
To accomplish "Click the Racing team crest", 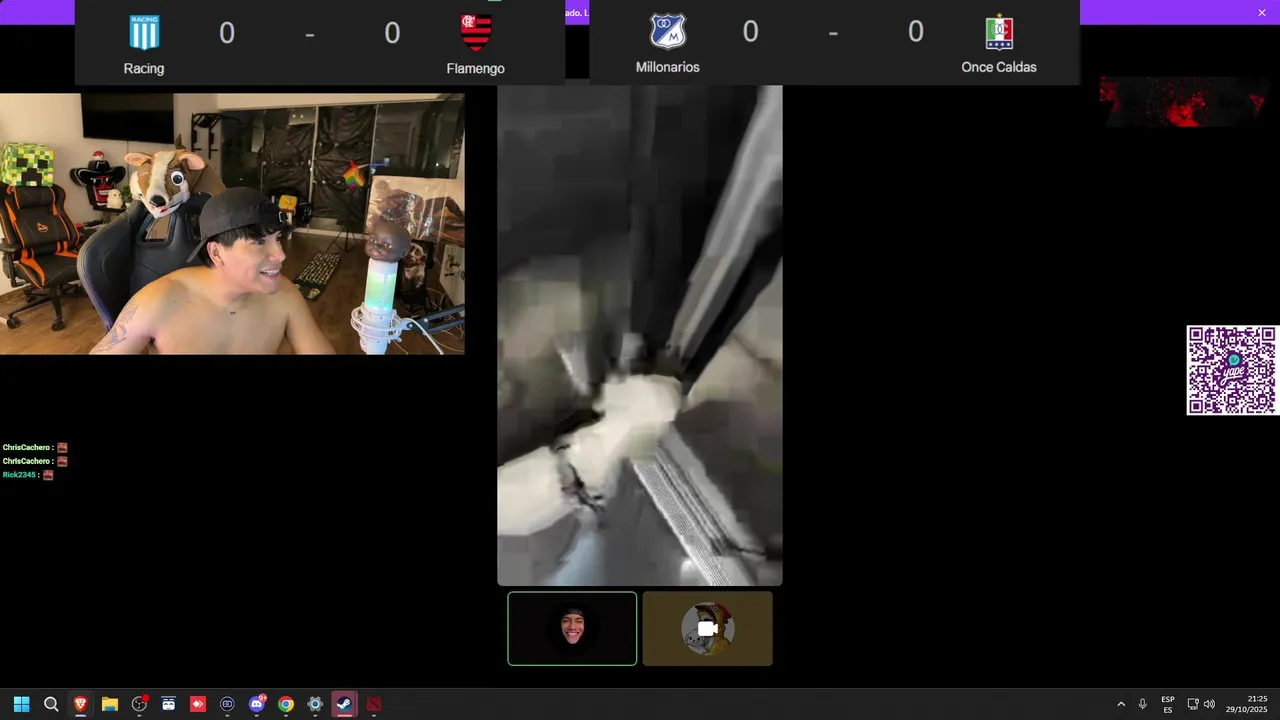I will 144,33.
